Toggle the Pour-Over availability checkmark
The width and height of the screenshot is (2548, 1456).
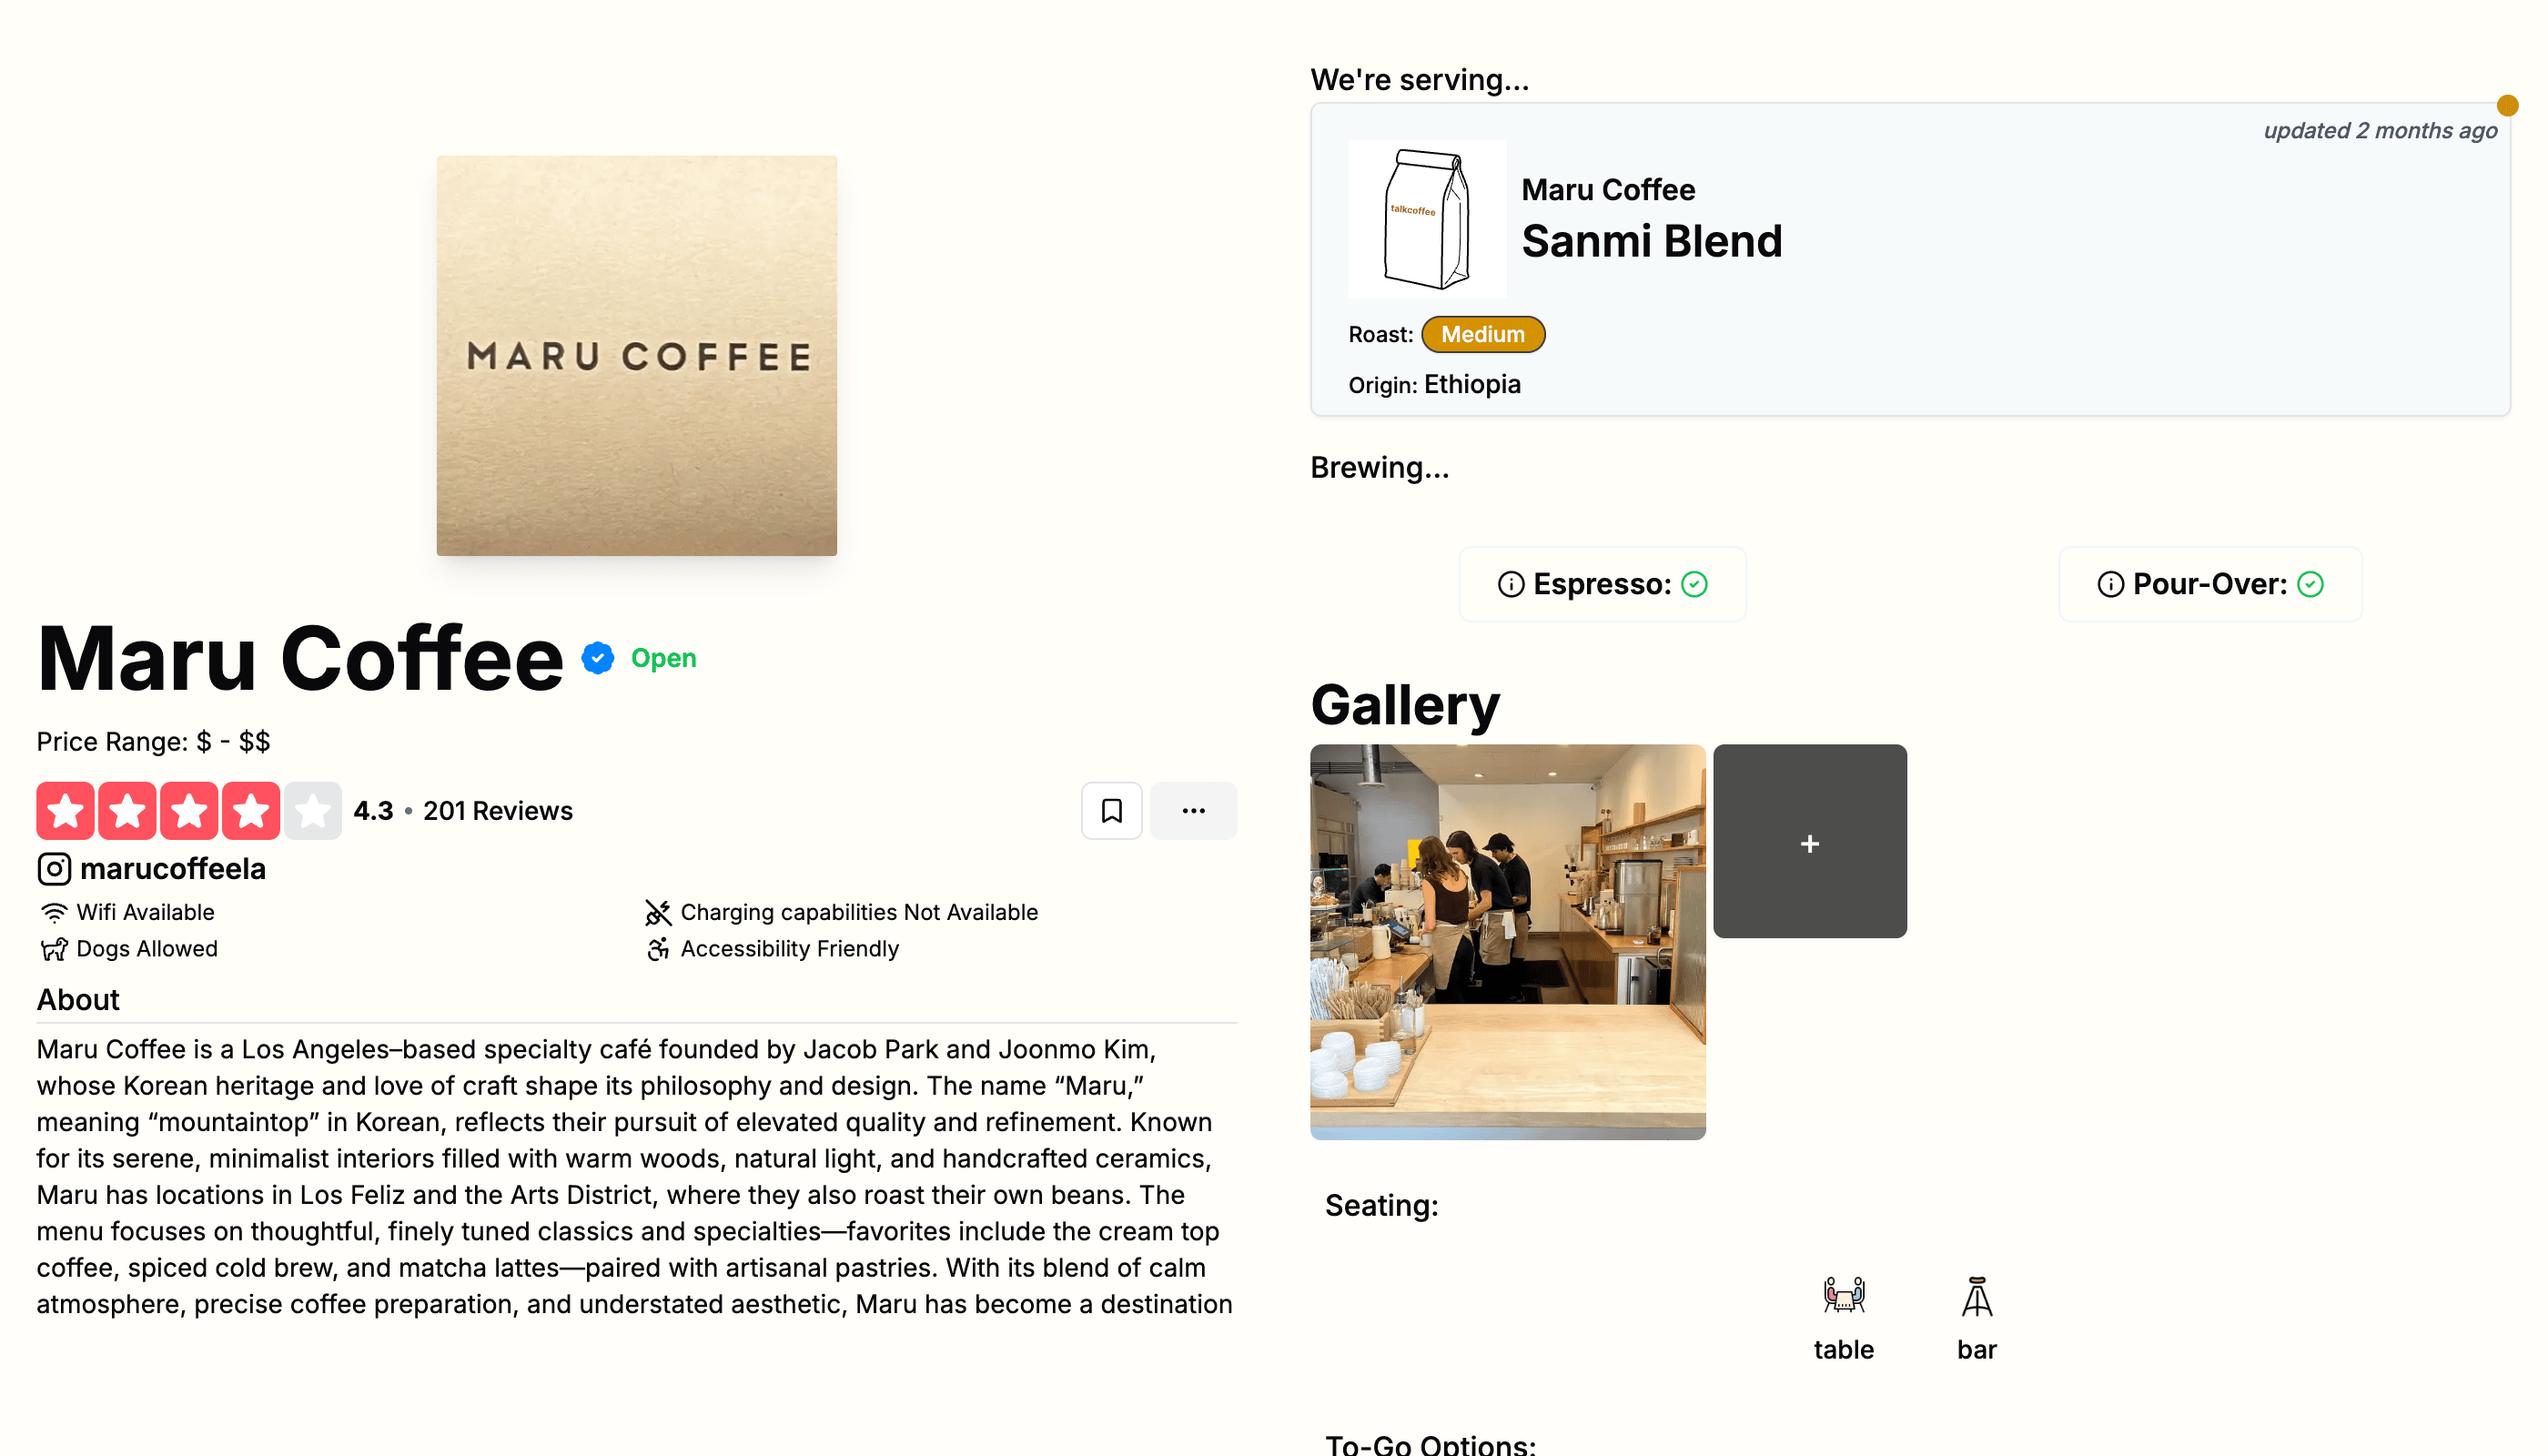coord(2311,584)
